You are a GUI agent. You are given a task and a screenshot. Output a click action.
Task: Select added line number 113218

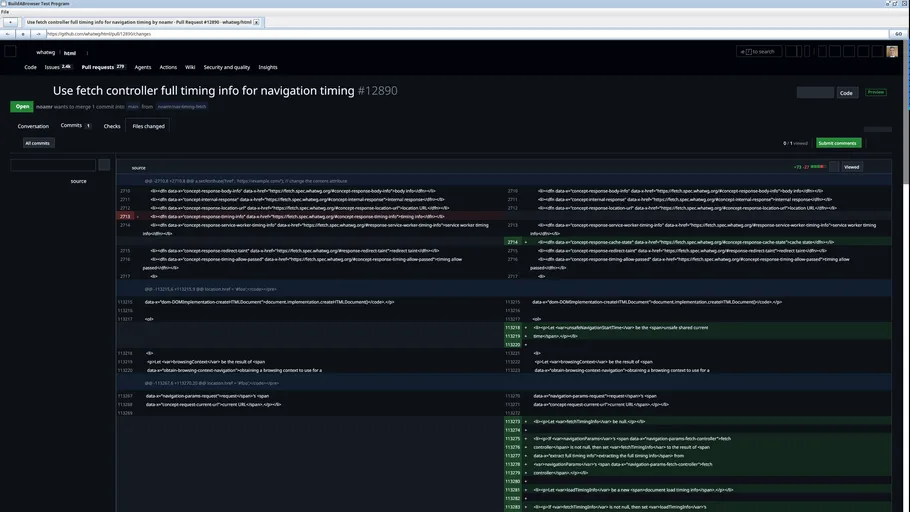[512, 327]
